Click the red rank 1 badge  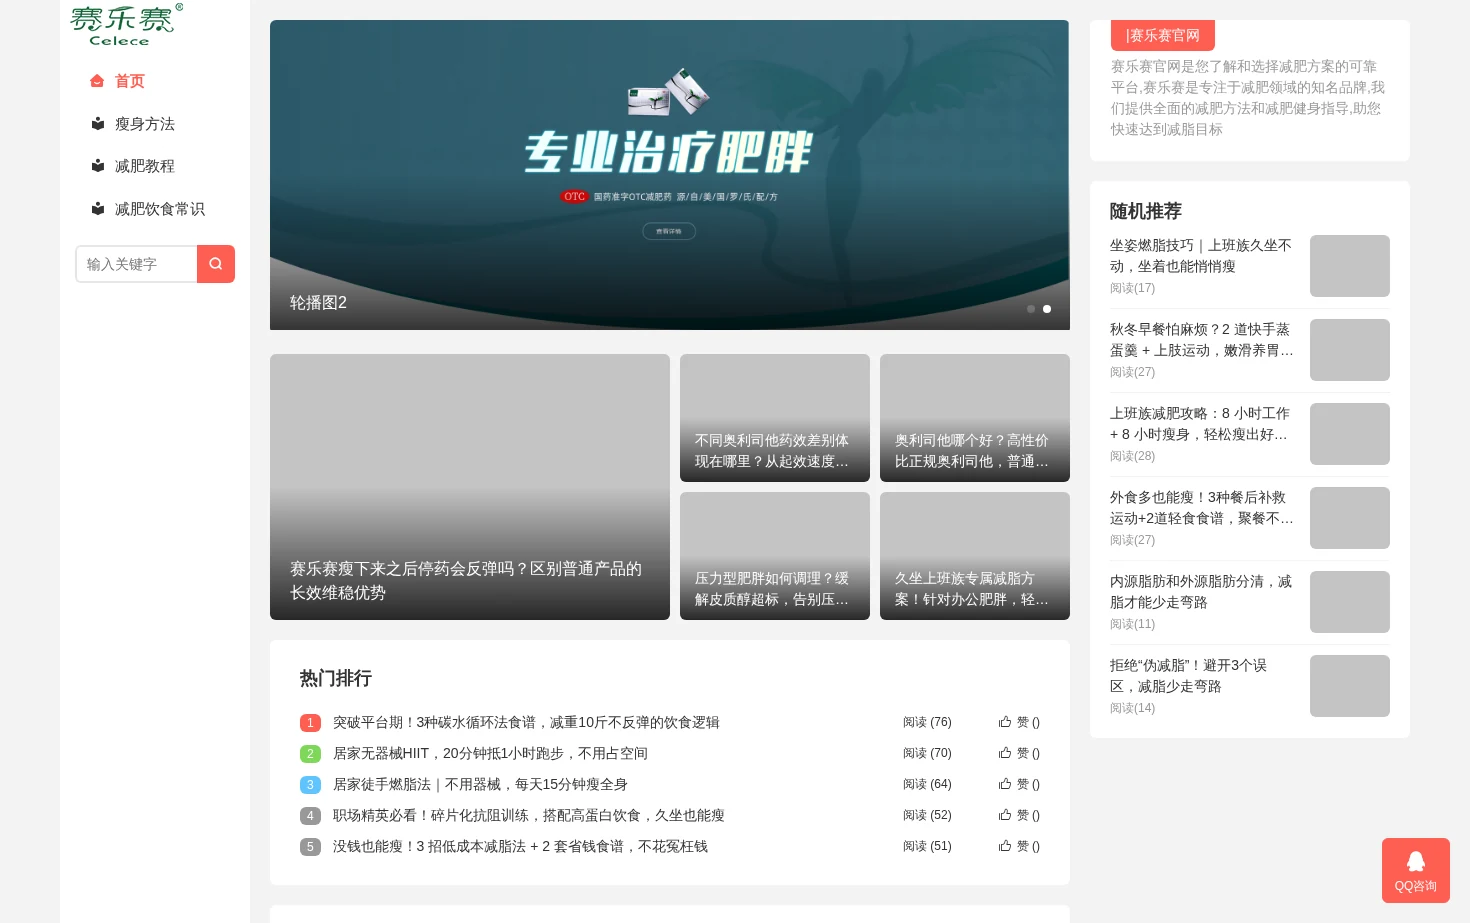point(310,723)
